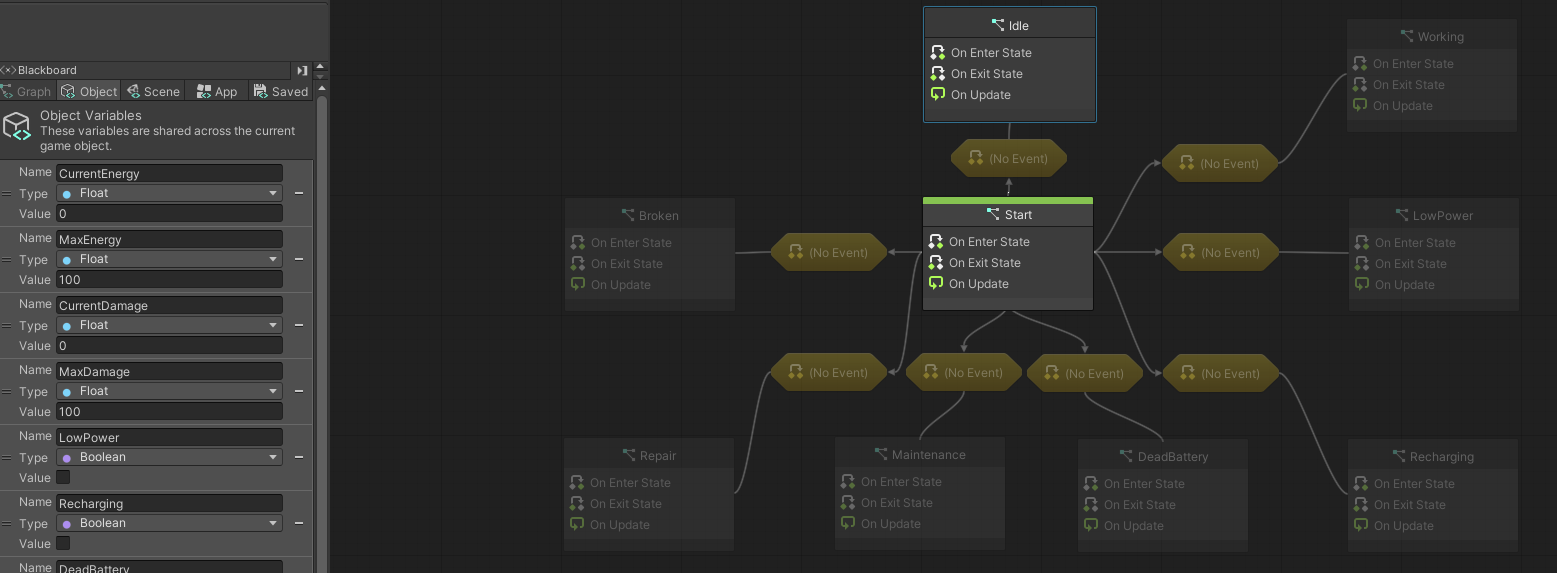
Task: Open the MaxDamage Float type dropdown
Action: pos(169,391)
